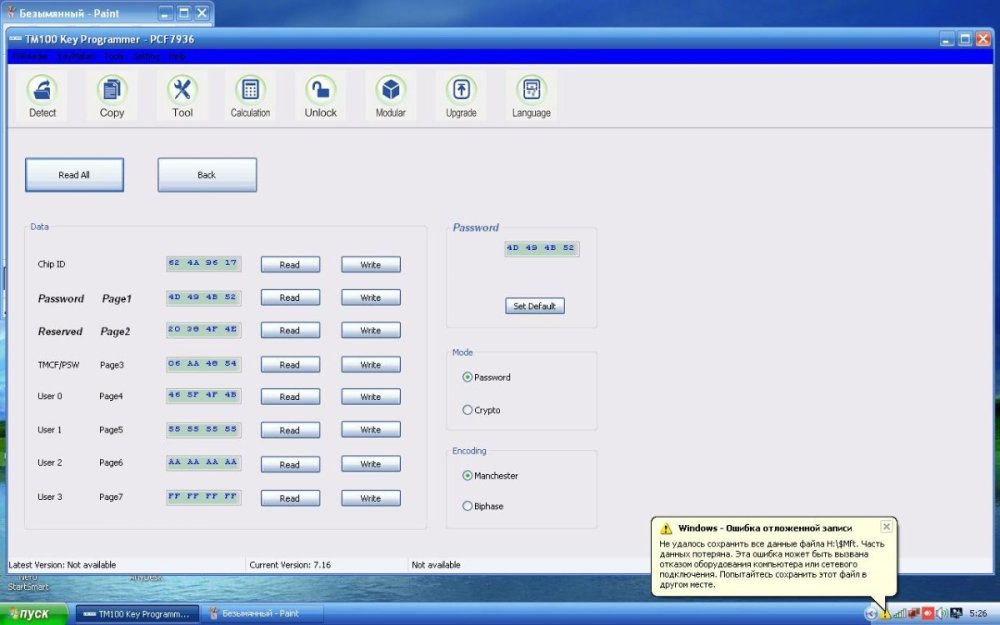Select the Tool wrench icon
This screenshot has height=625, width=1000.
(x=182, y=96)
